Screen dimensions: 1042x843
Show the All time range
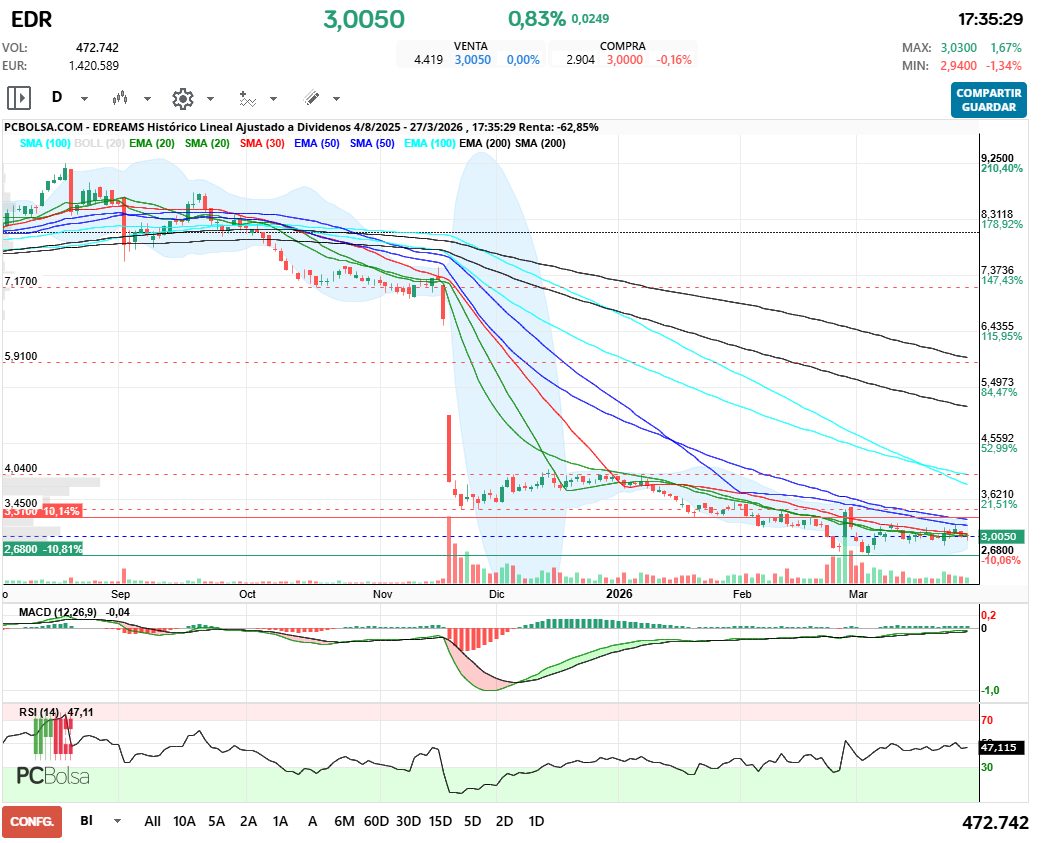click(152, 821)
